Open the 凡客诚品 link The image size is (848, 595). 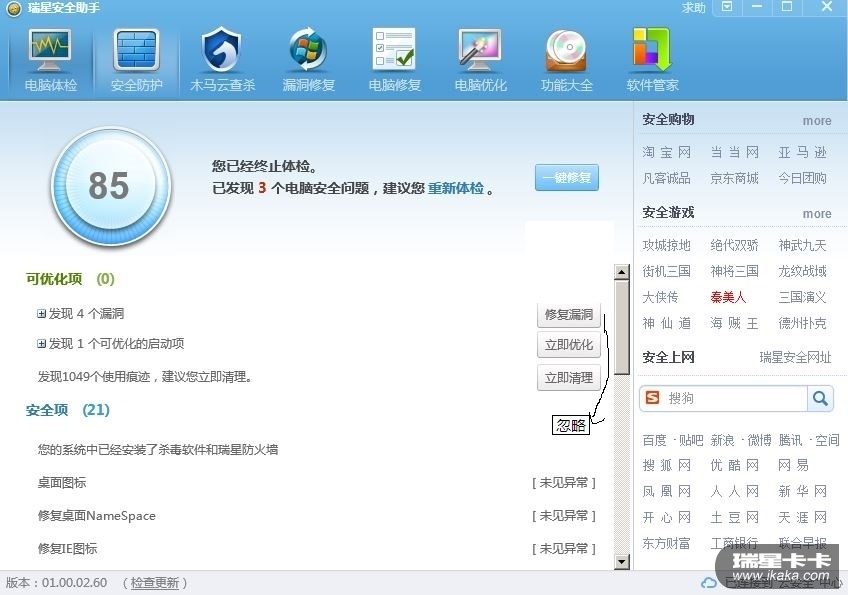pos(666,178)
